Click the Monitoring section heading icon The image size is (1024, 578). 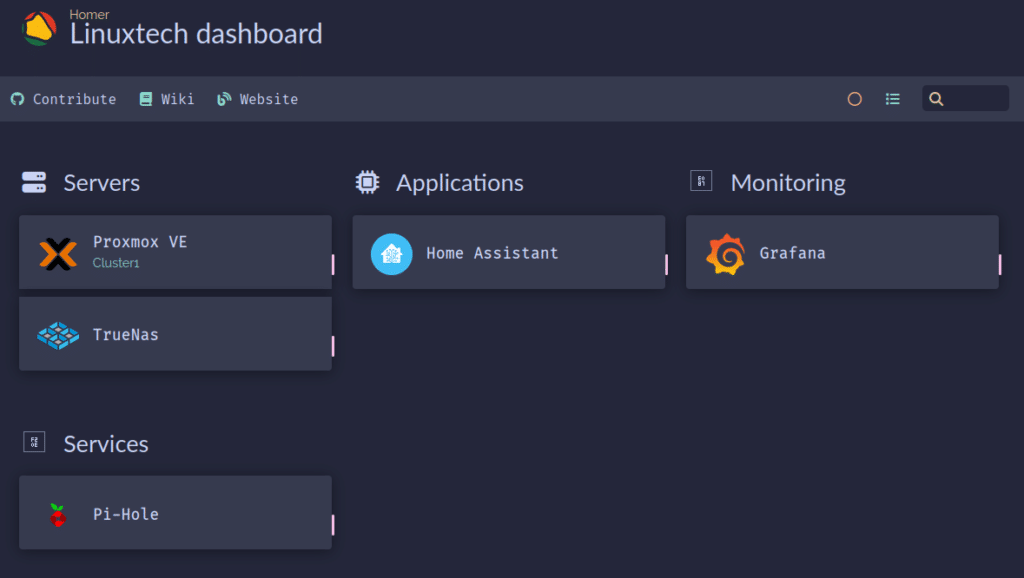701,181
